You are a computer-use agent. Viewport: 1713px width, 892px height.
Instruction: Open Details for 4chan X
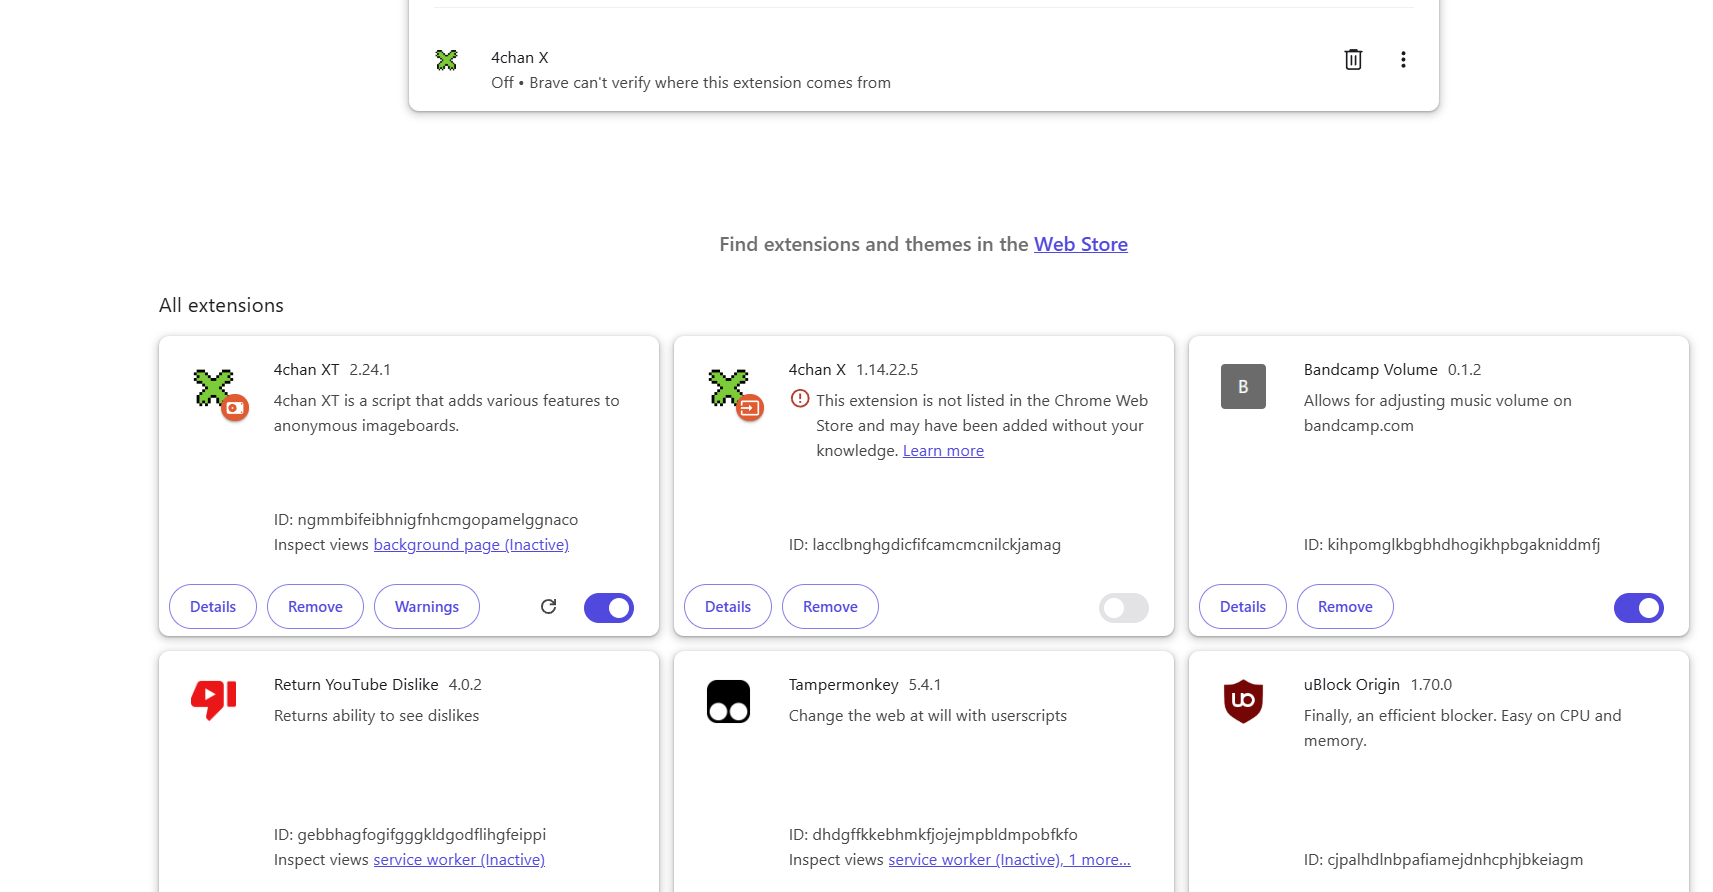coord(728,607)
